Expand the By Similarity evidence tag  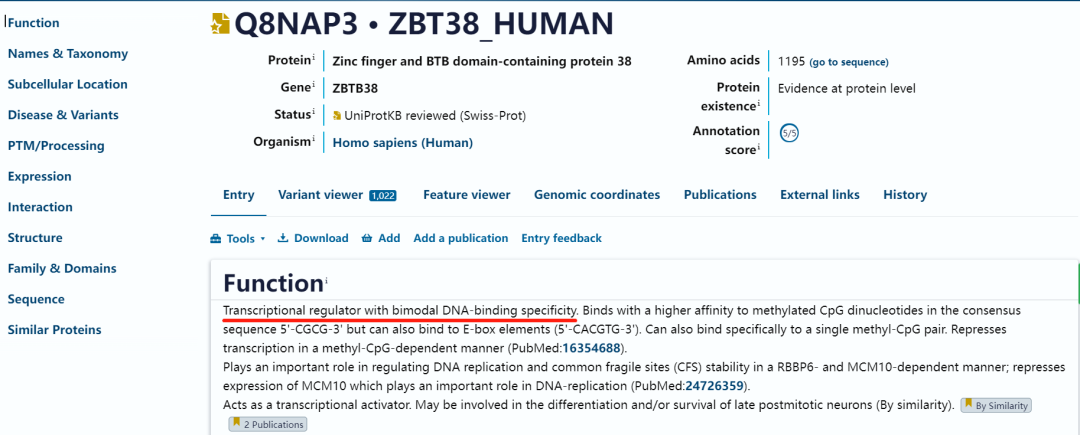[995, 405]
